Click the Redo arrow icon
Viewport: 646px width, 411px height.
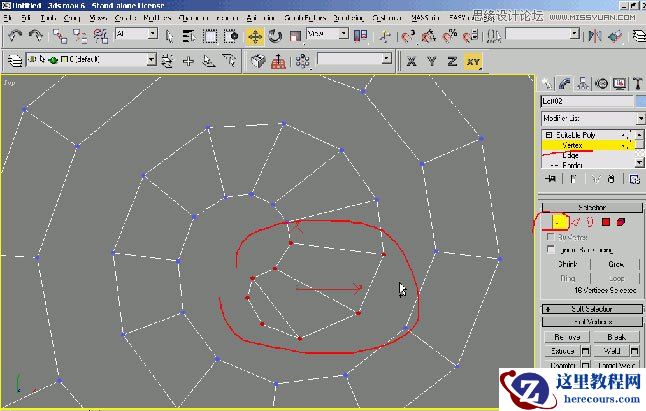pyautogui.click(x=36, y=36)
